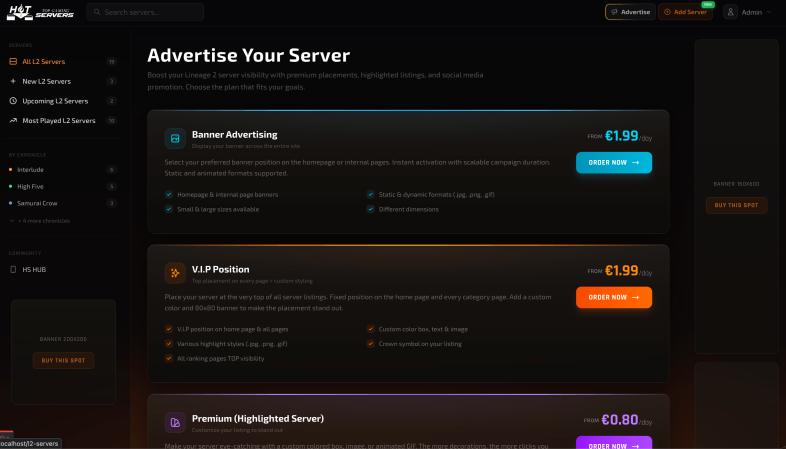Open Most Played L2 Servers
The image size is (786, 449).
coord(63,120)
